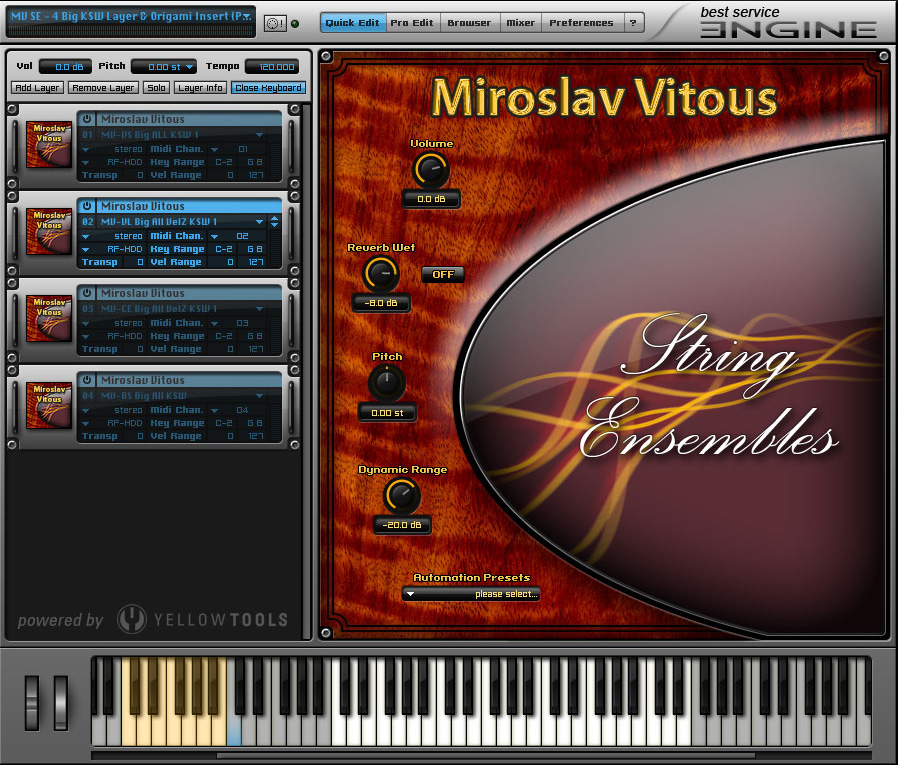Viewport: 898px width, 765px height.
Task: Select the fourth layer's Miroslav Vitous thumbnail
Action: (49, 405)
